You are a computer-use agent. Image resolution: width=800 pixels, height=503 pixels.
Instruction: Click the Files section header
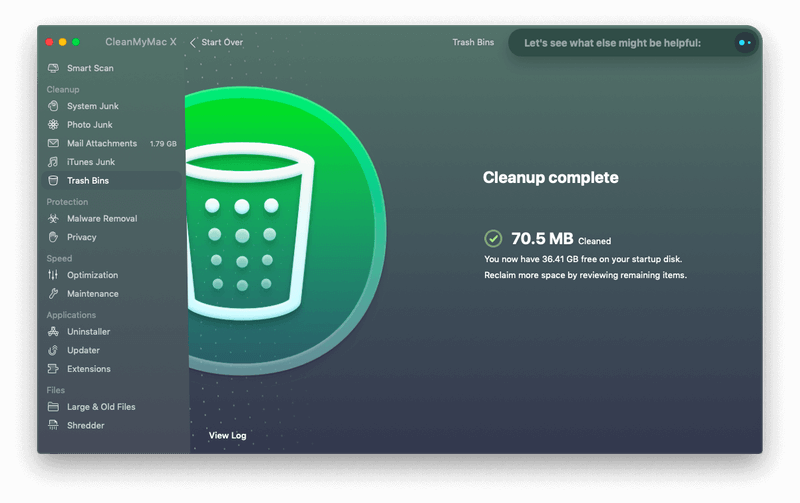[56, 390]
